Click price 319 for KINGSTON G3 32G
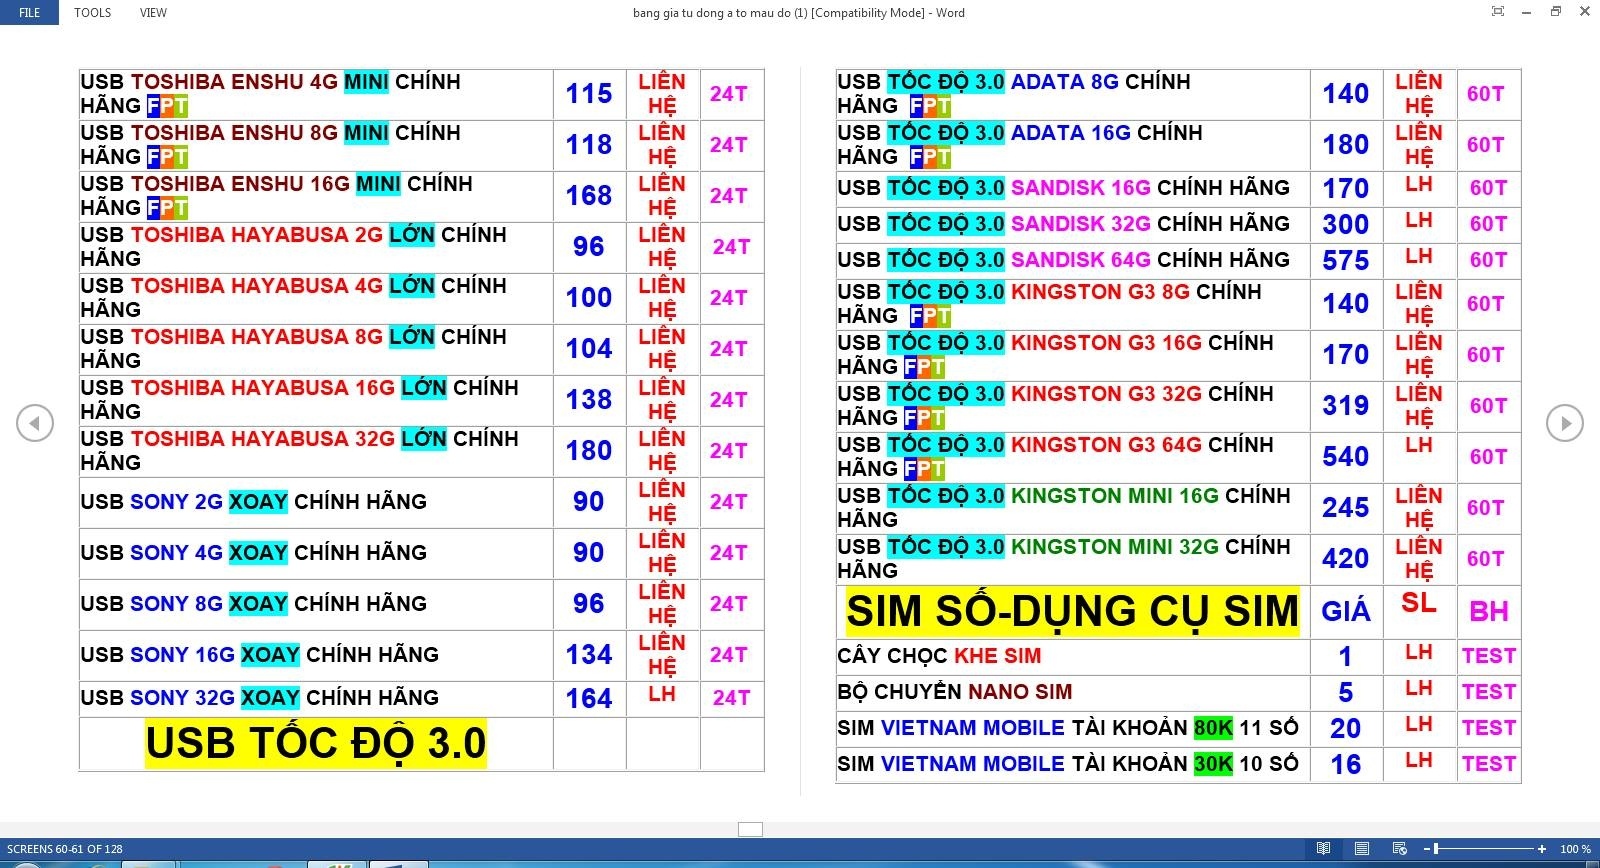This screenshot has height=868, width=1600. point(1346,406)
